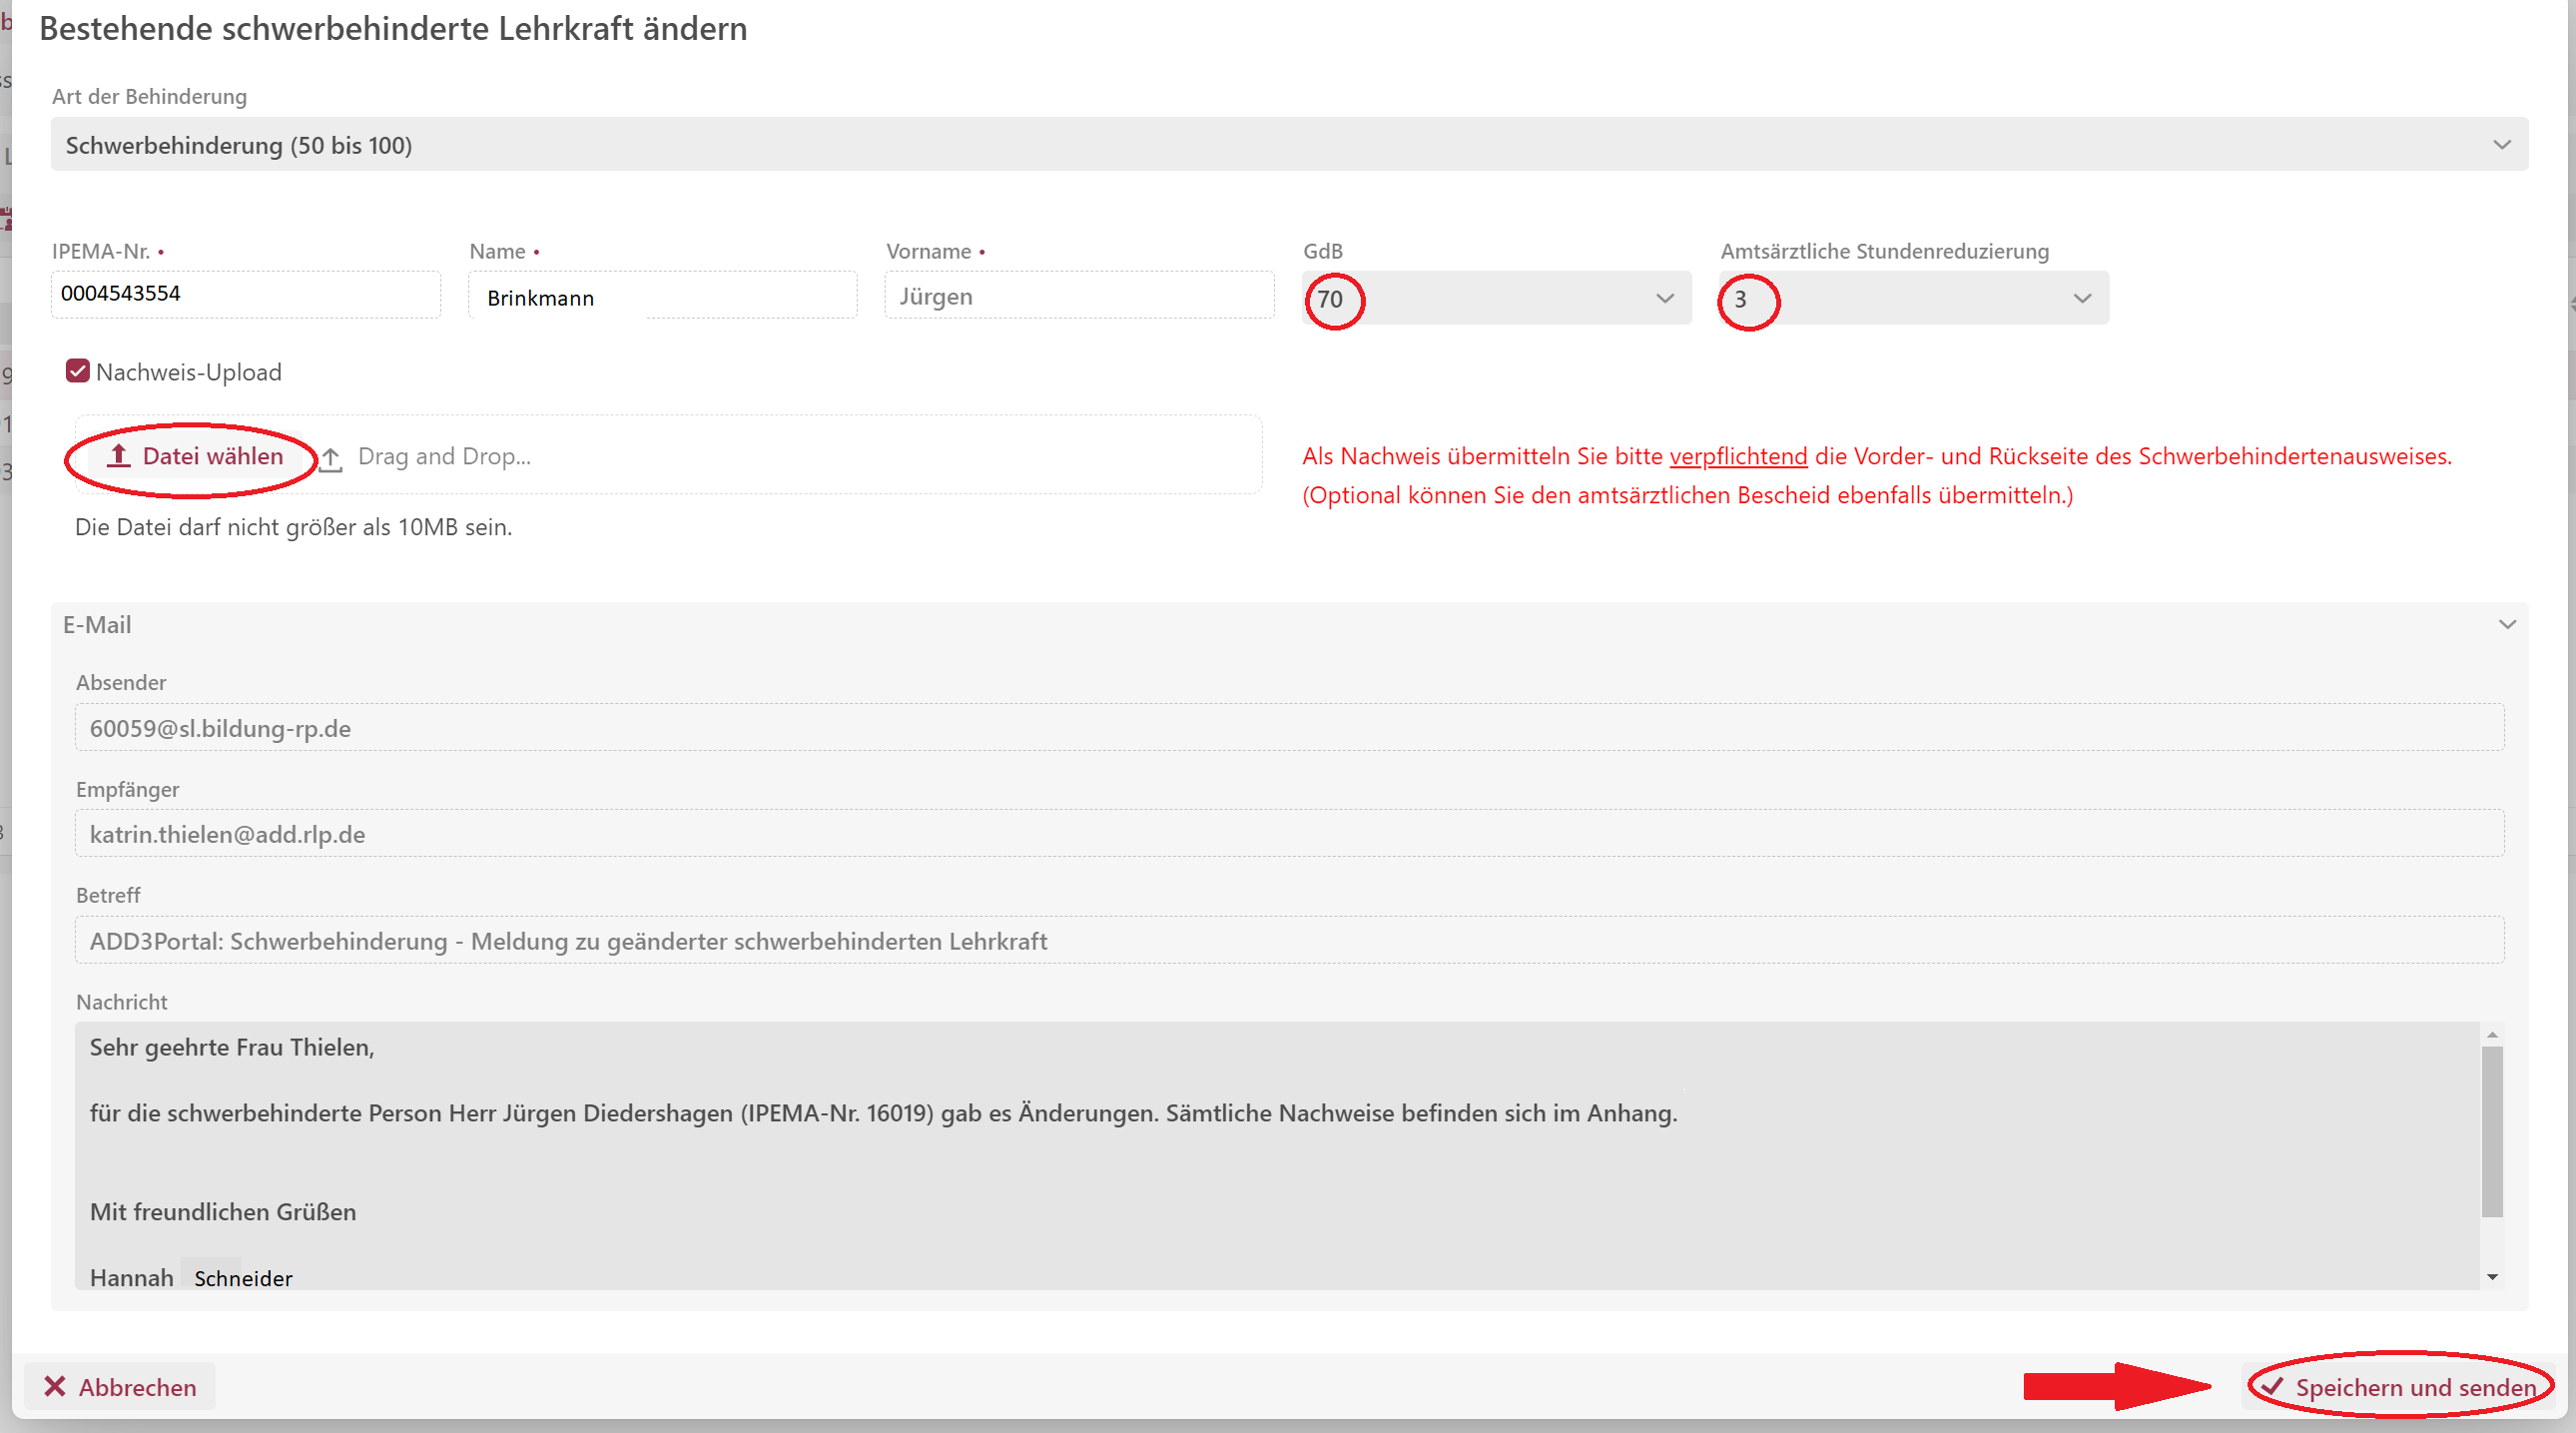
Task: Click the Name field containing Brinkmann
Action: point(661,297)
